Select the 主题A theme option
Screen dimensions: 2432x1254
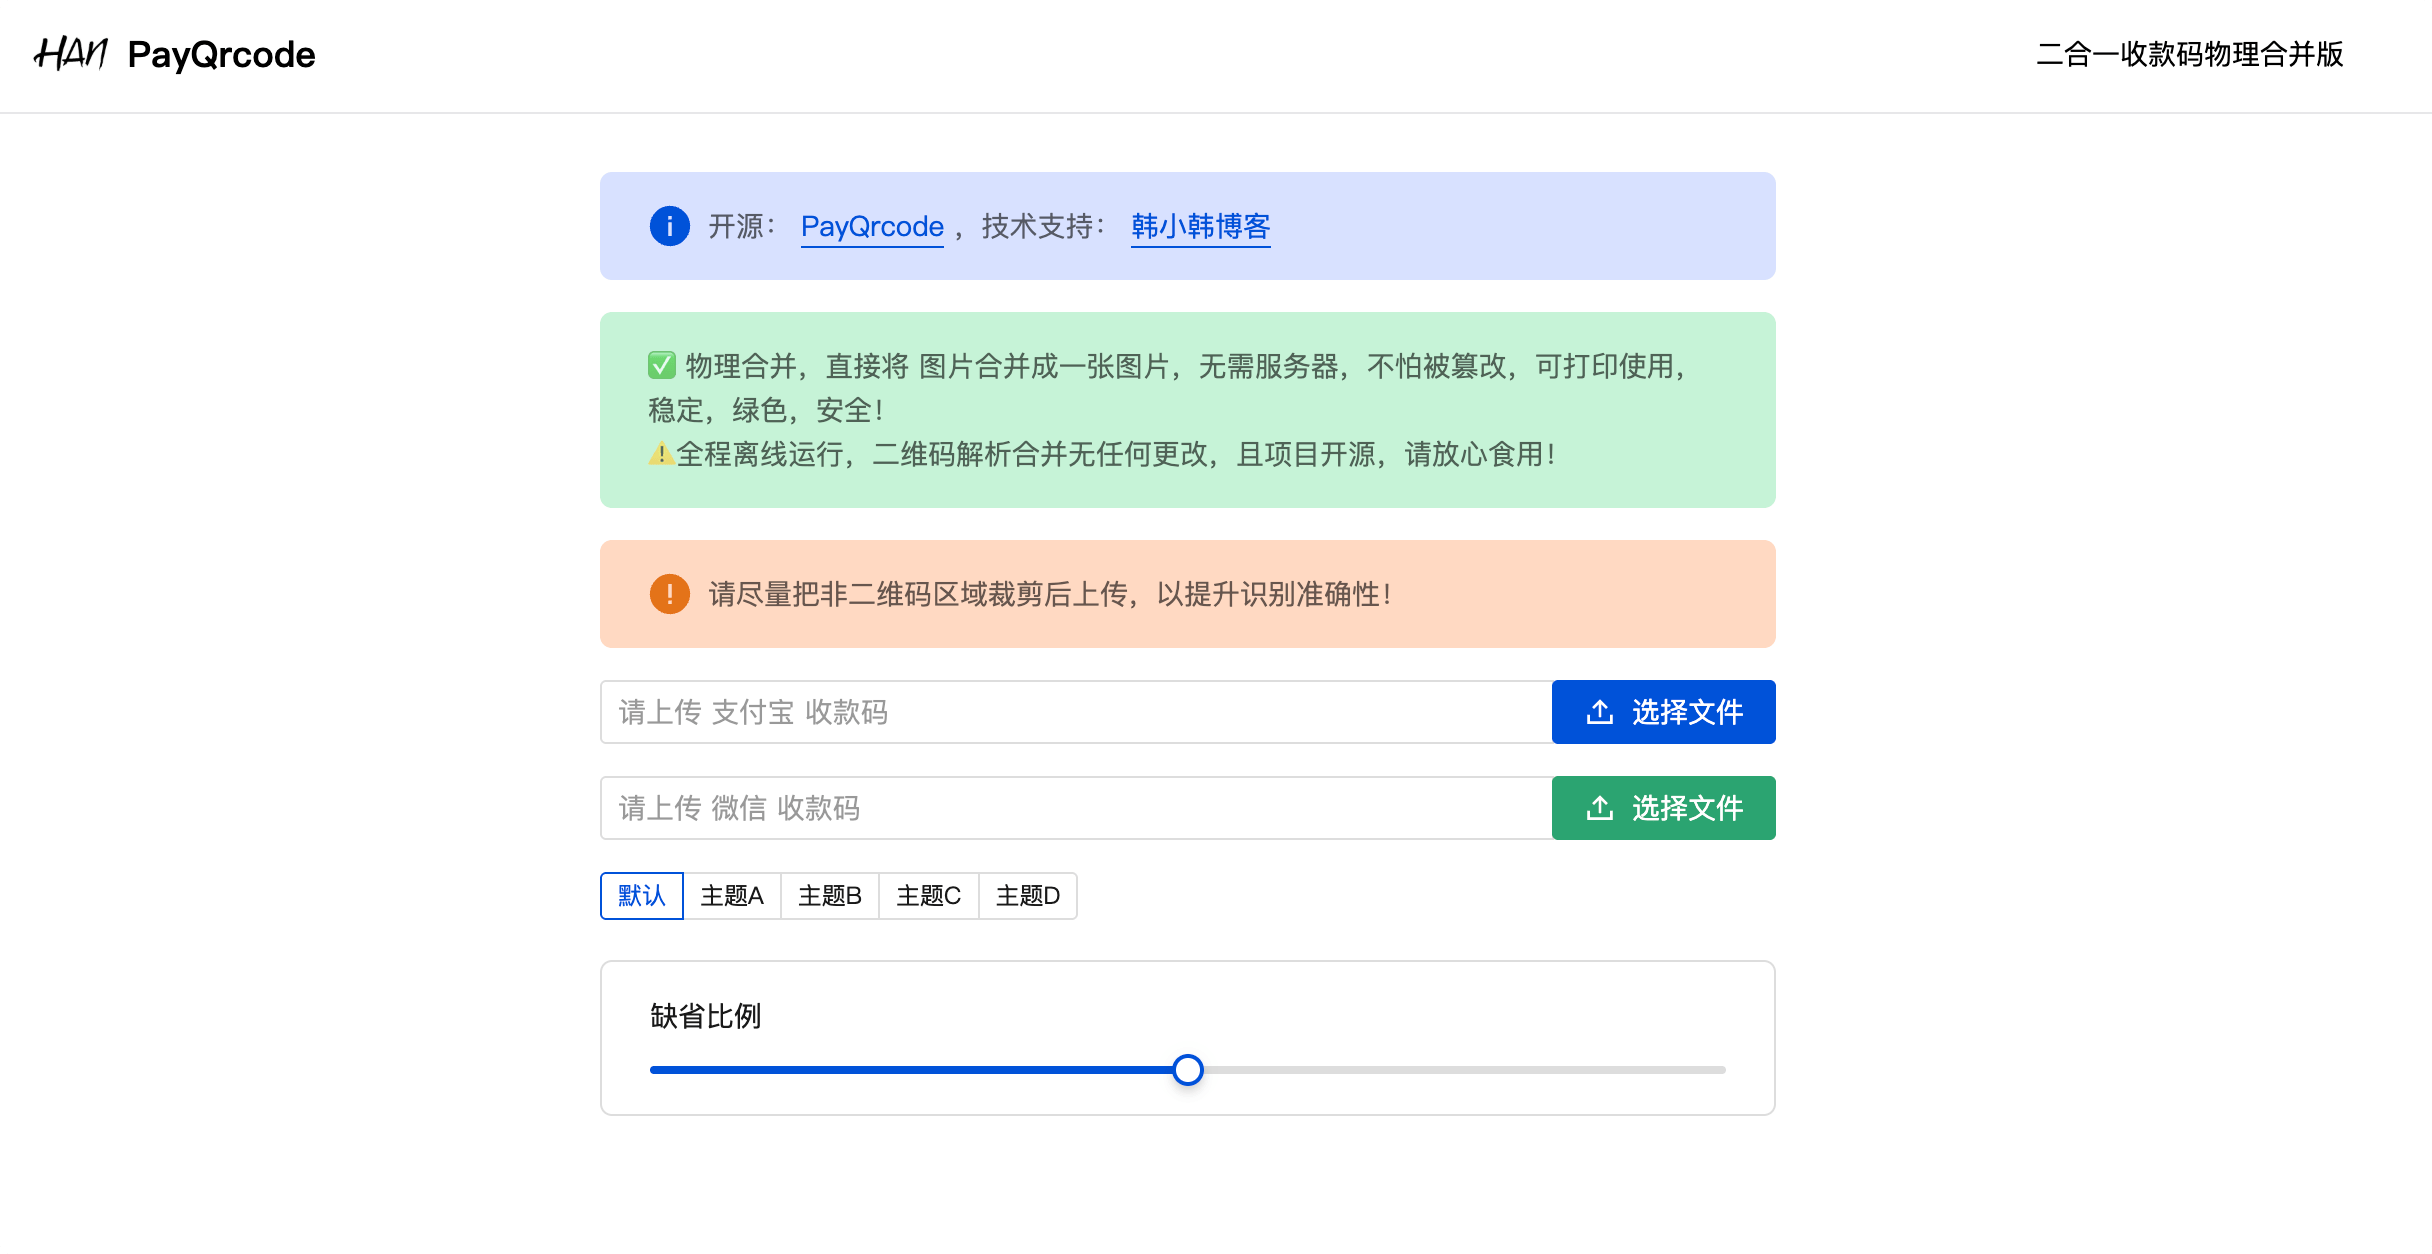[732, 896]
